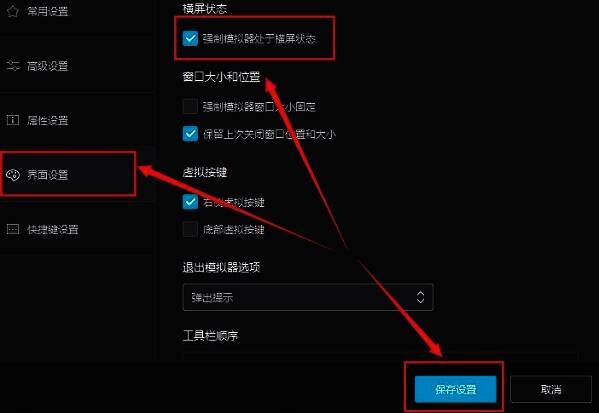
Task: Click the 工具栏顺序 list box
Action: click(x=380, y=355)
